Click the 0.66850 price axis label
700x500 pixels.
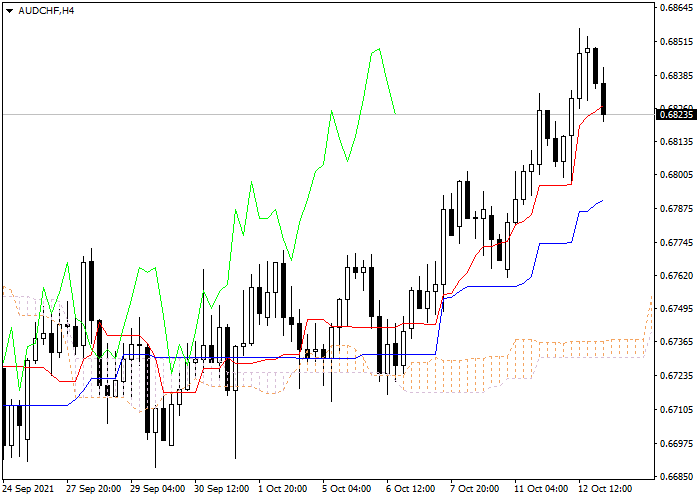point(677,476)
